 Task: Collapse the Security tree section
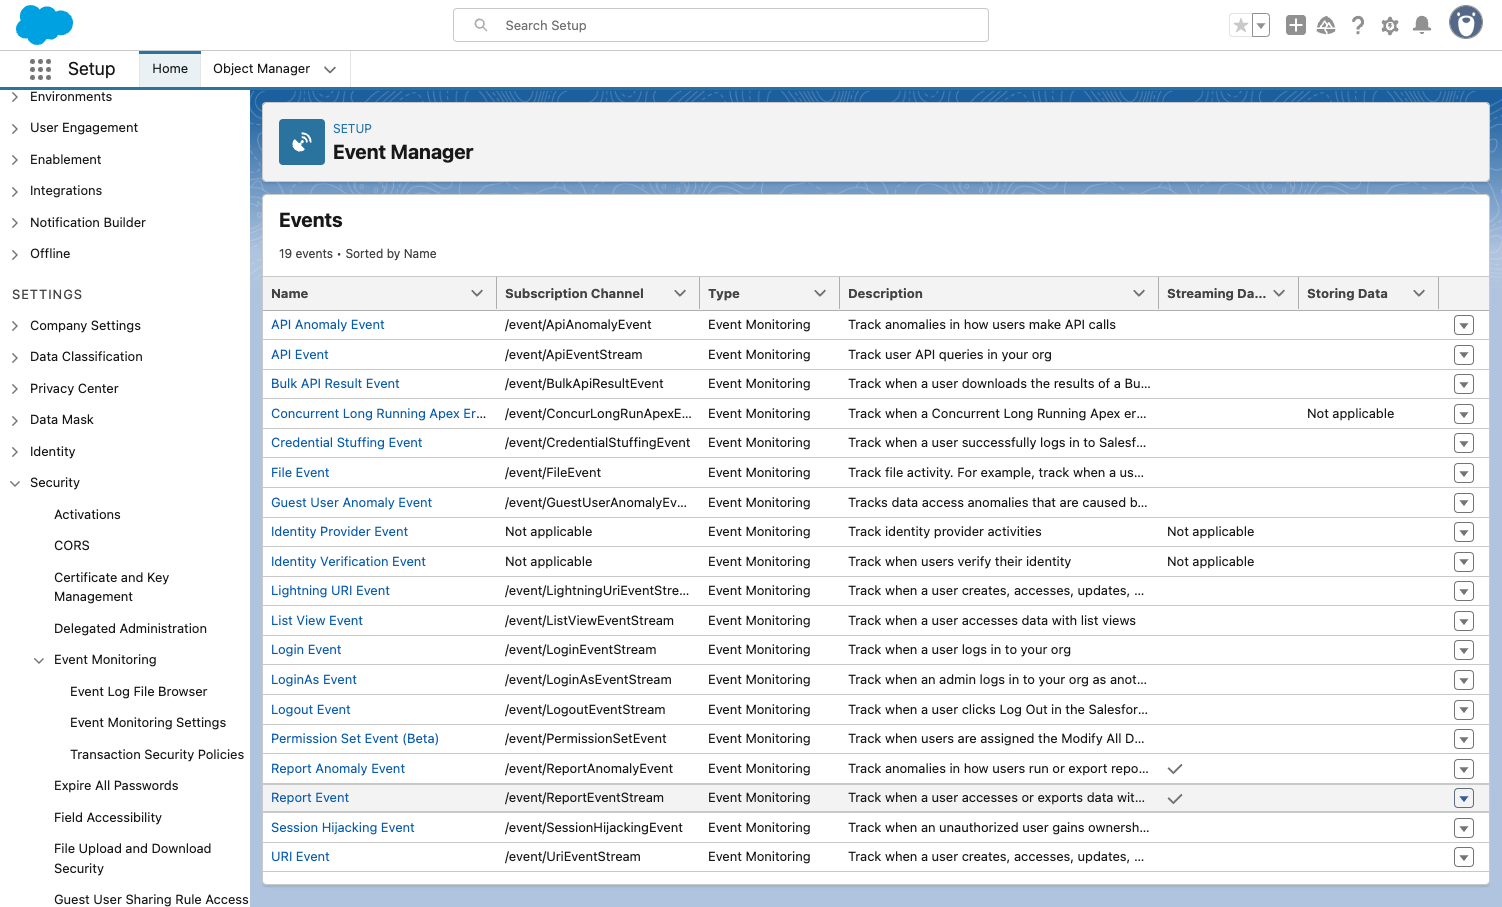pyautogui.click(x=15, y=483)
